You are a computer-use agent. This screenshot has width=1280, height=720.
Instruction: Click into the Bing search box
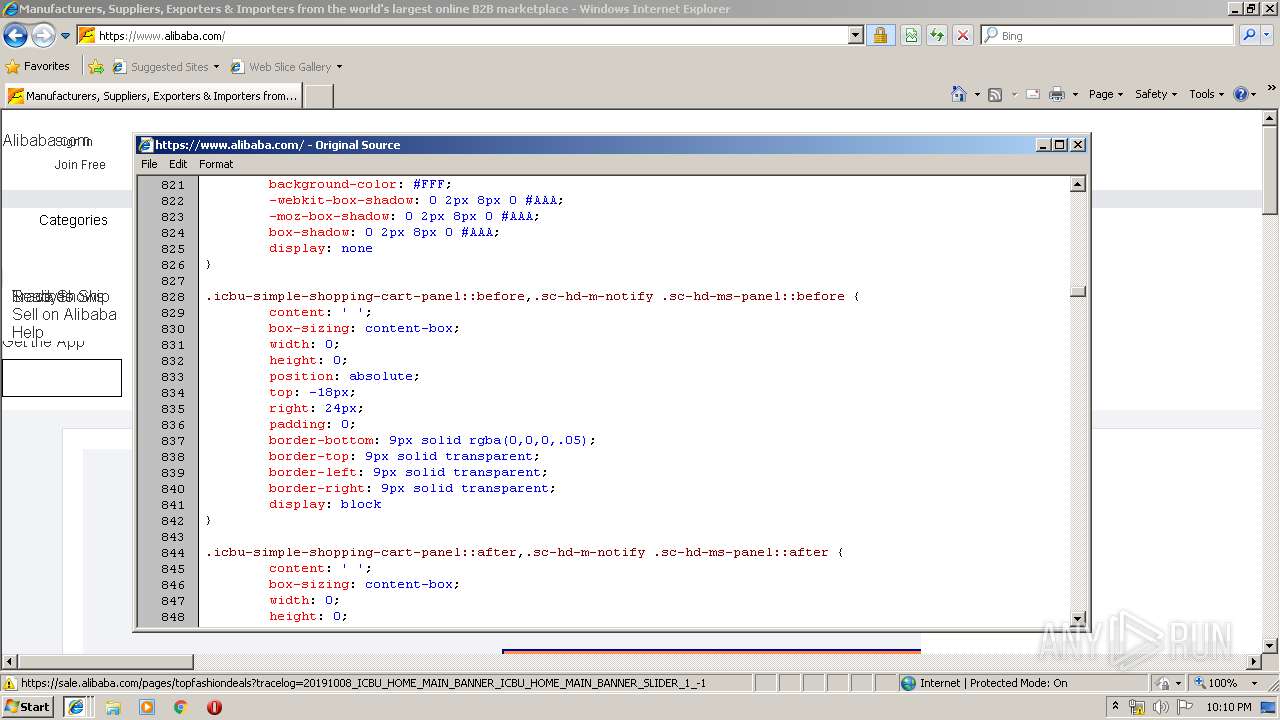[1108, 36]
